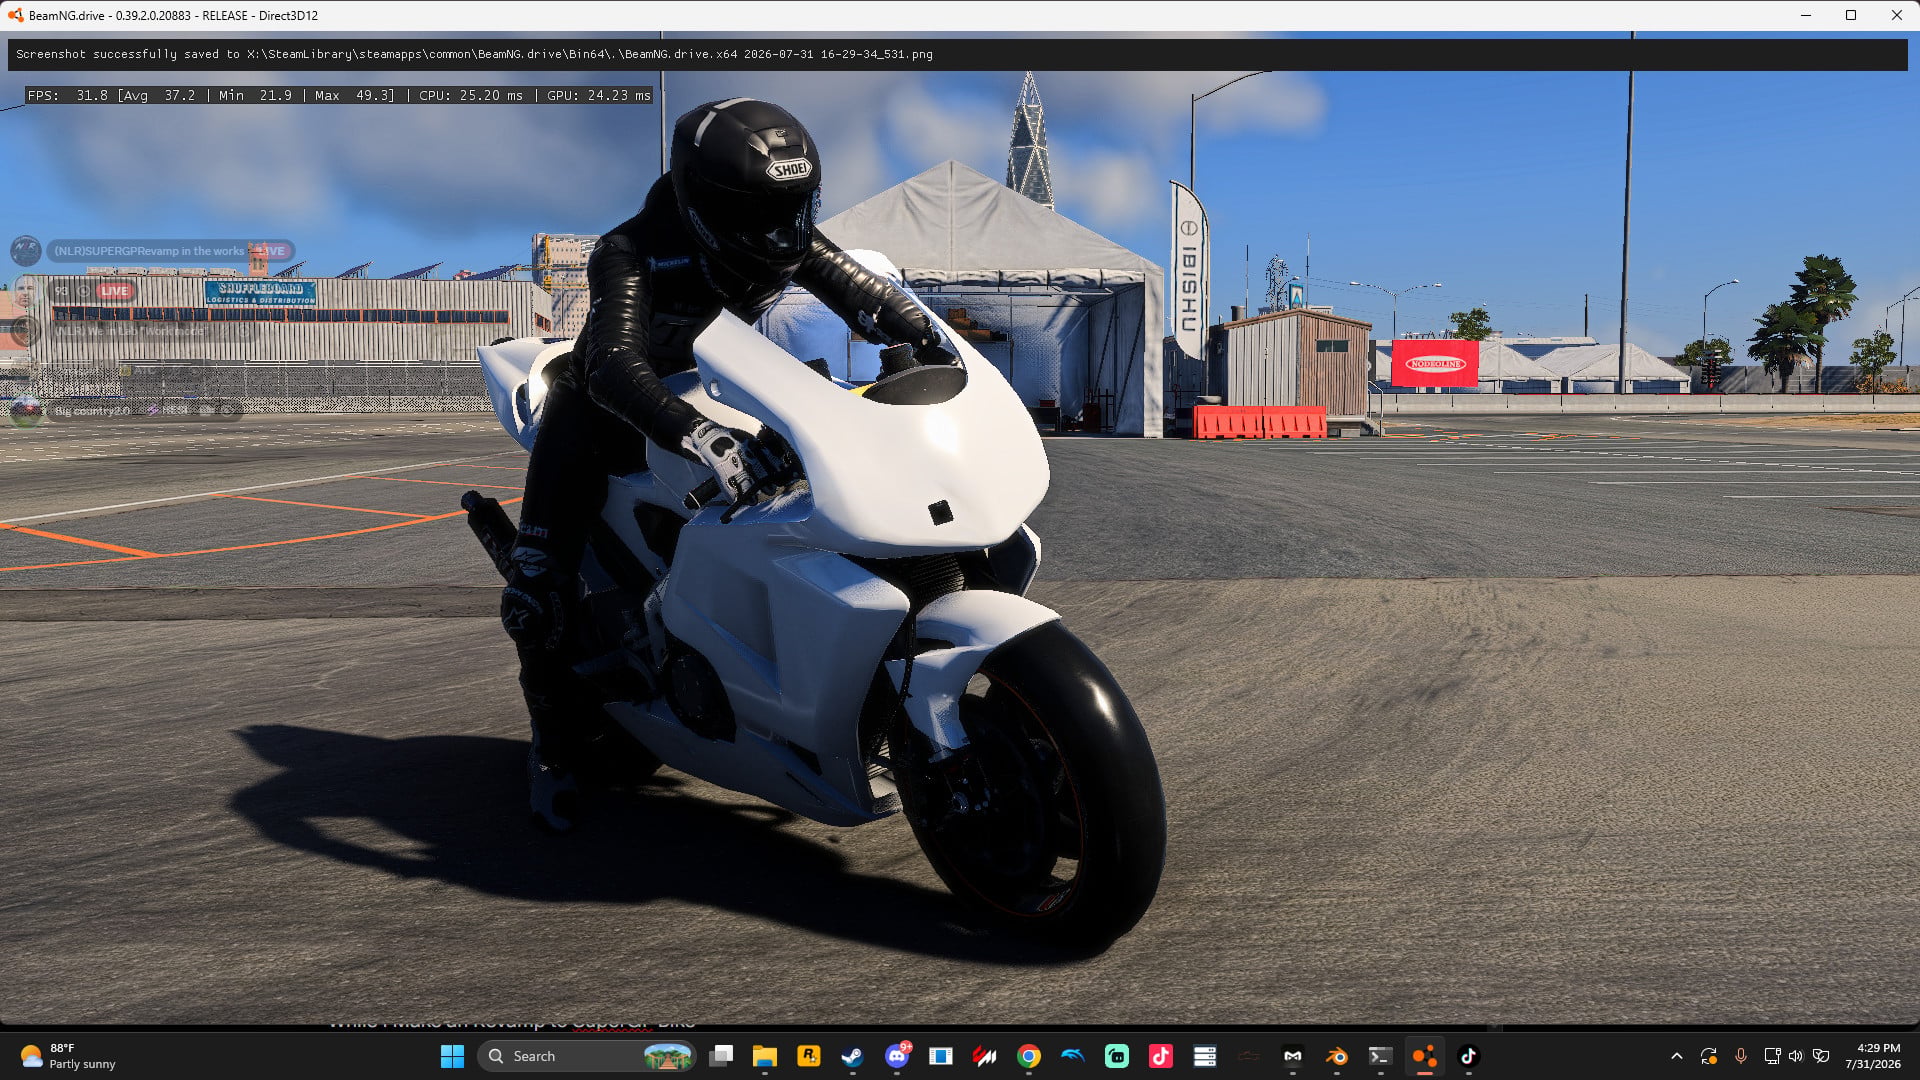Viewport: 1920px width, 1080px height.
Task: Switch to Blender on the taskbar
Action: pyautogui.click(x=1337, y=1056)
